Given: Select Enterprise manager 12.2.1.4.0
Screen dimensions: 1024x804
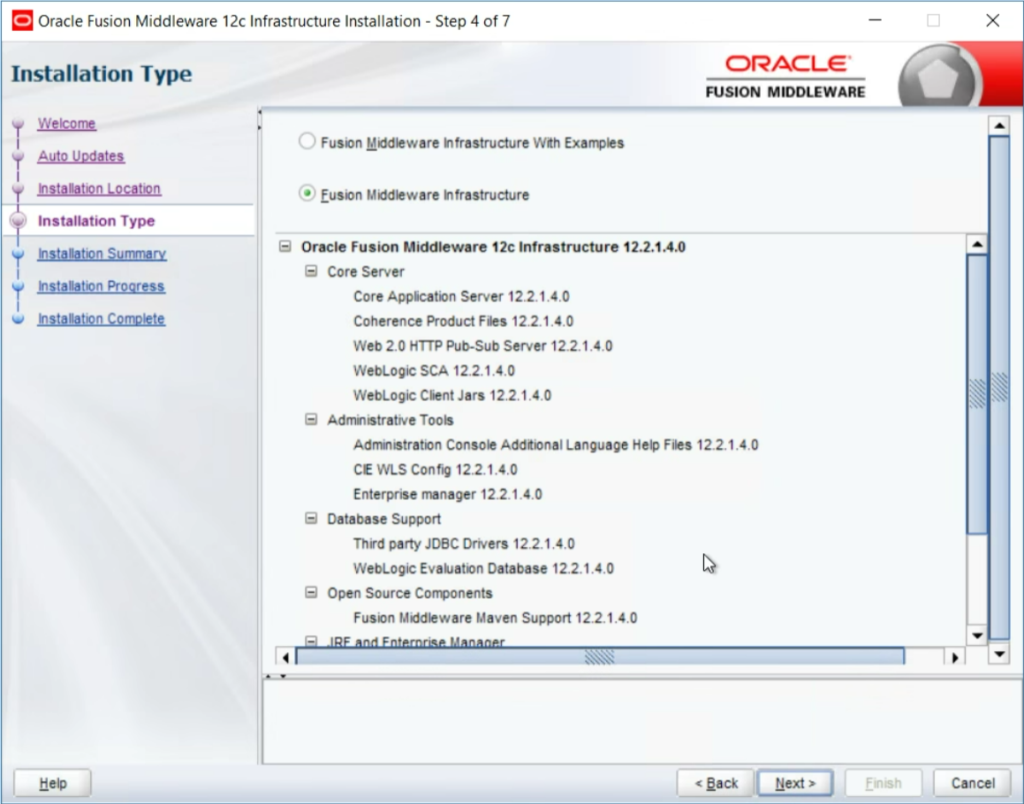Looking at the screenshot, I should tap(447, 494).
